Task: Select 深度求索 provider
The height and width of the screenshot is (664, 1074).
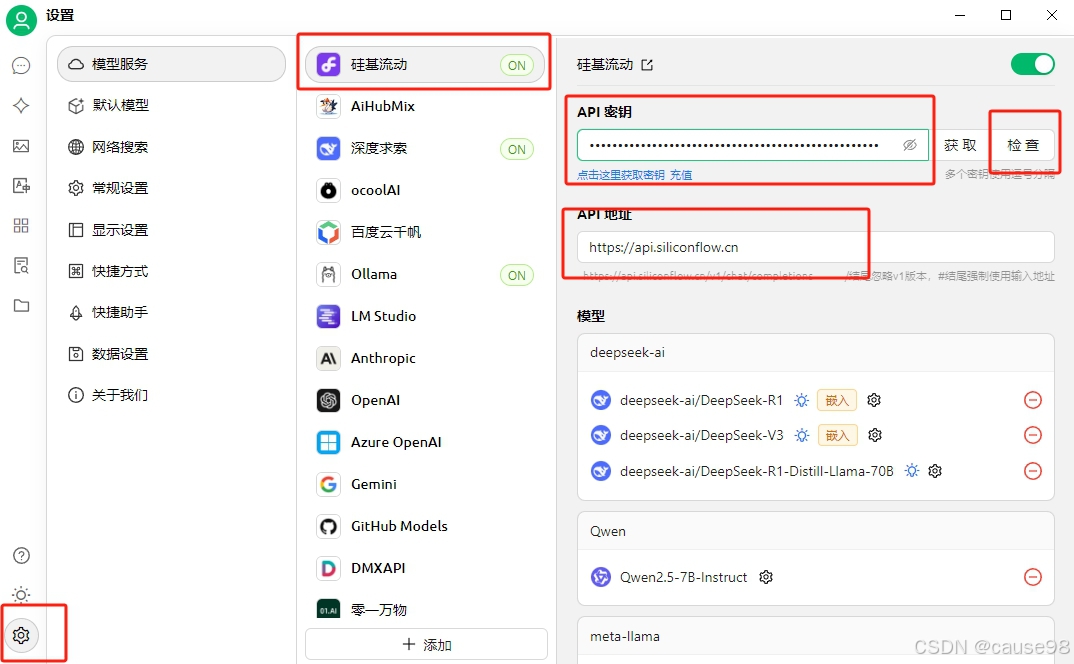Action: tap(425, 148)
